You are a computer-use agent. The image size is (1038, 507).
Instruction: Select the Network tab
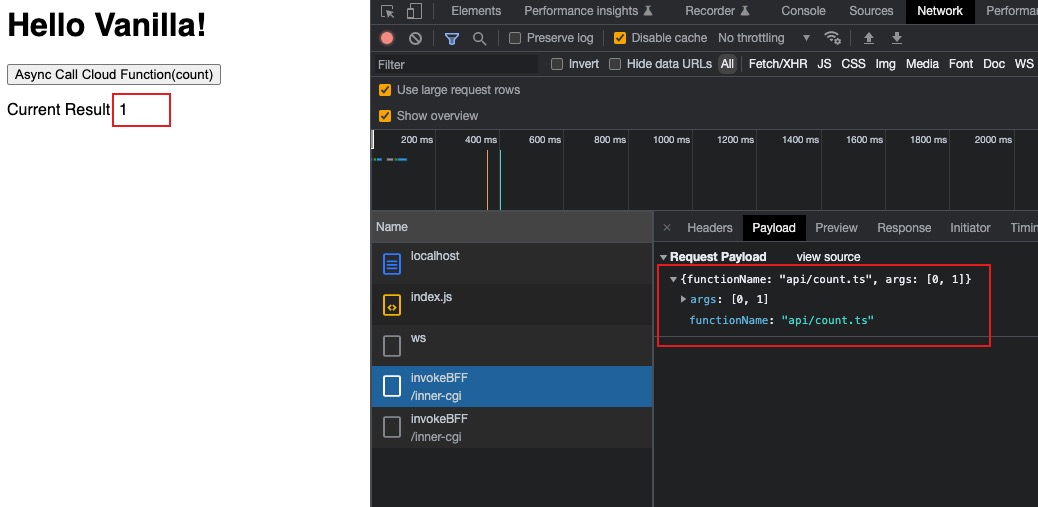click(x=939, y=11)
